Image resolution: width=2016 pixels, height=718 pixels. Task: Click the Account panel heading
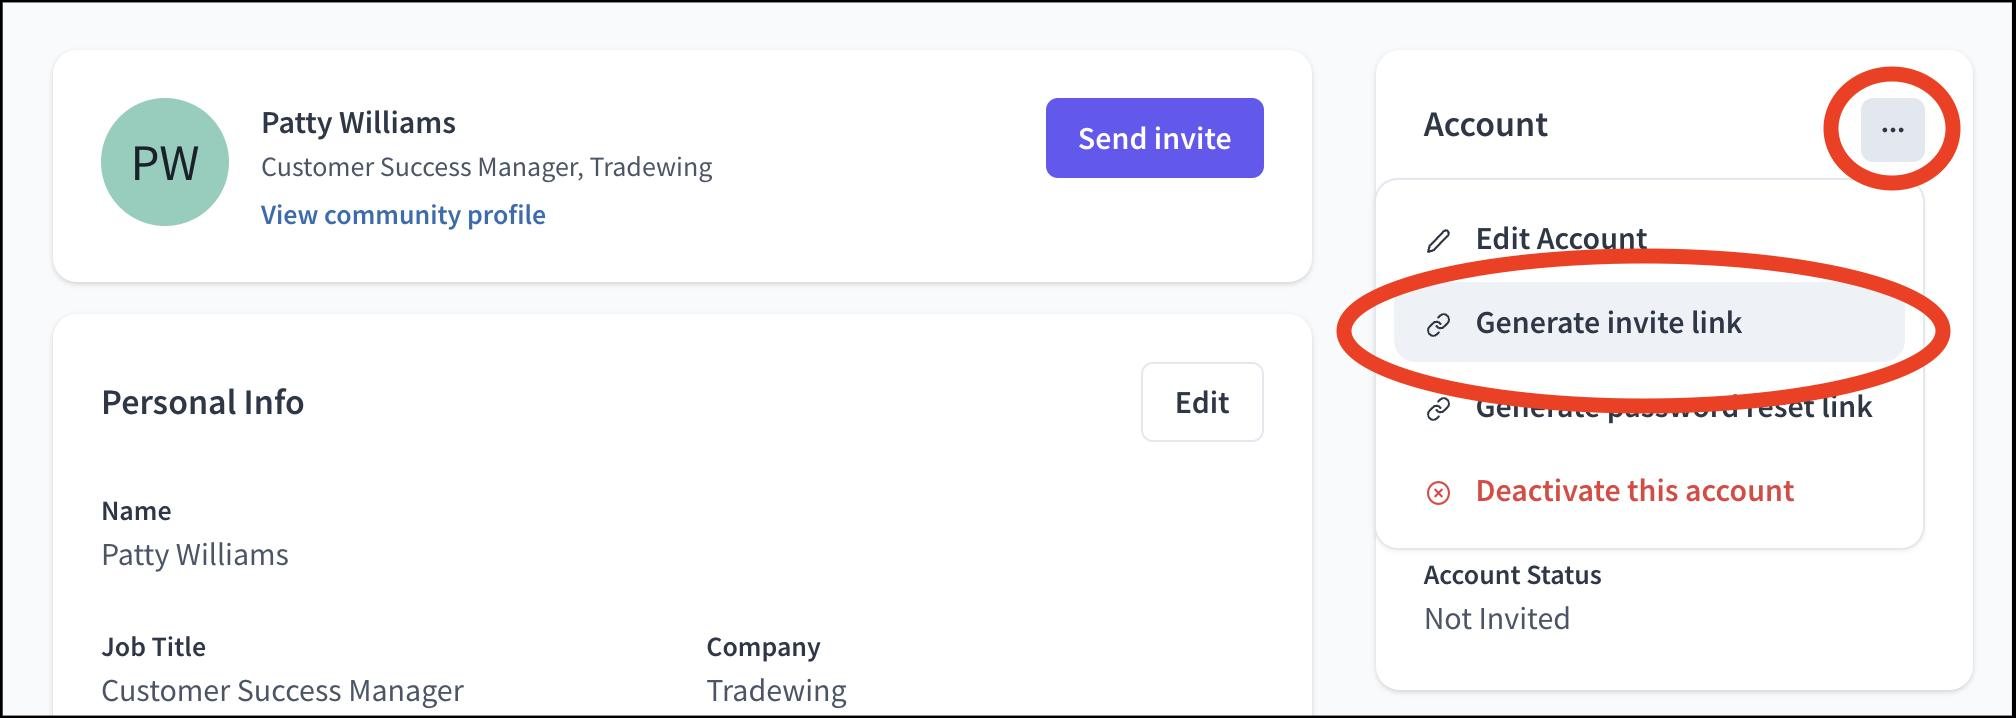click(1485, 124)
